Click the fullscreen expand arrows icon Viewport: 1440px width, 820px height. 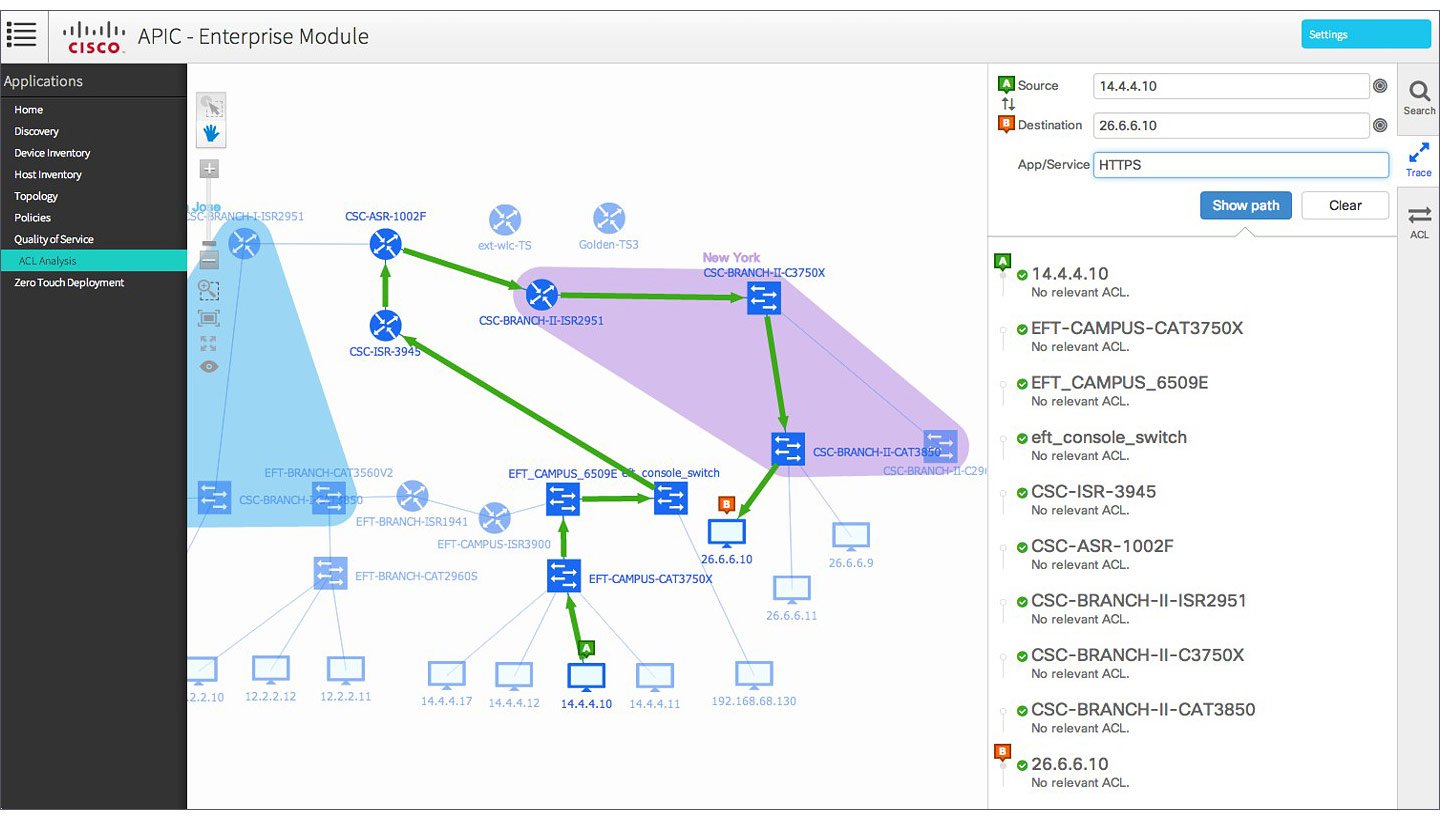(x=209, y=343)
